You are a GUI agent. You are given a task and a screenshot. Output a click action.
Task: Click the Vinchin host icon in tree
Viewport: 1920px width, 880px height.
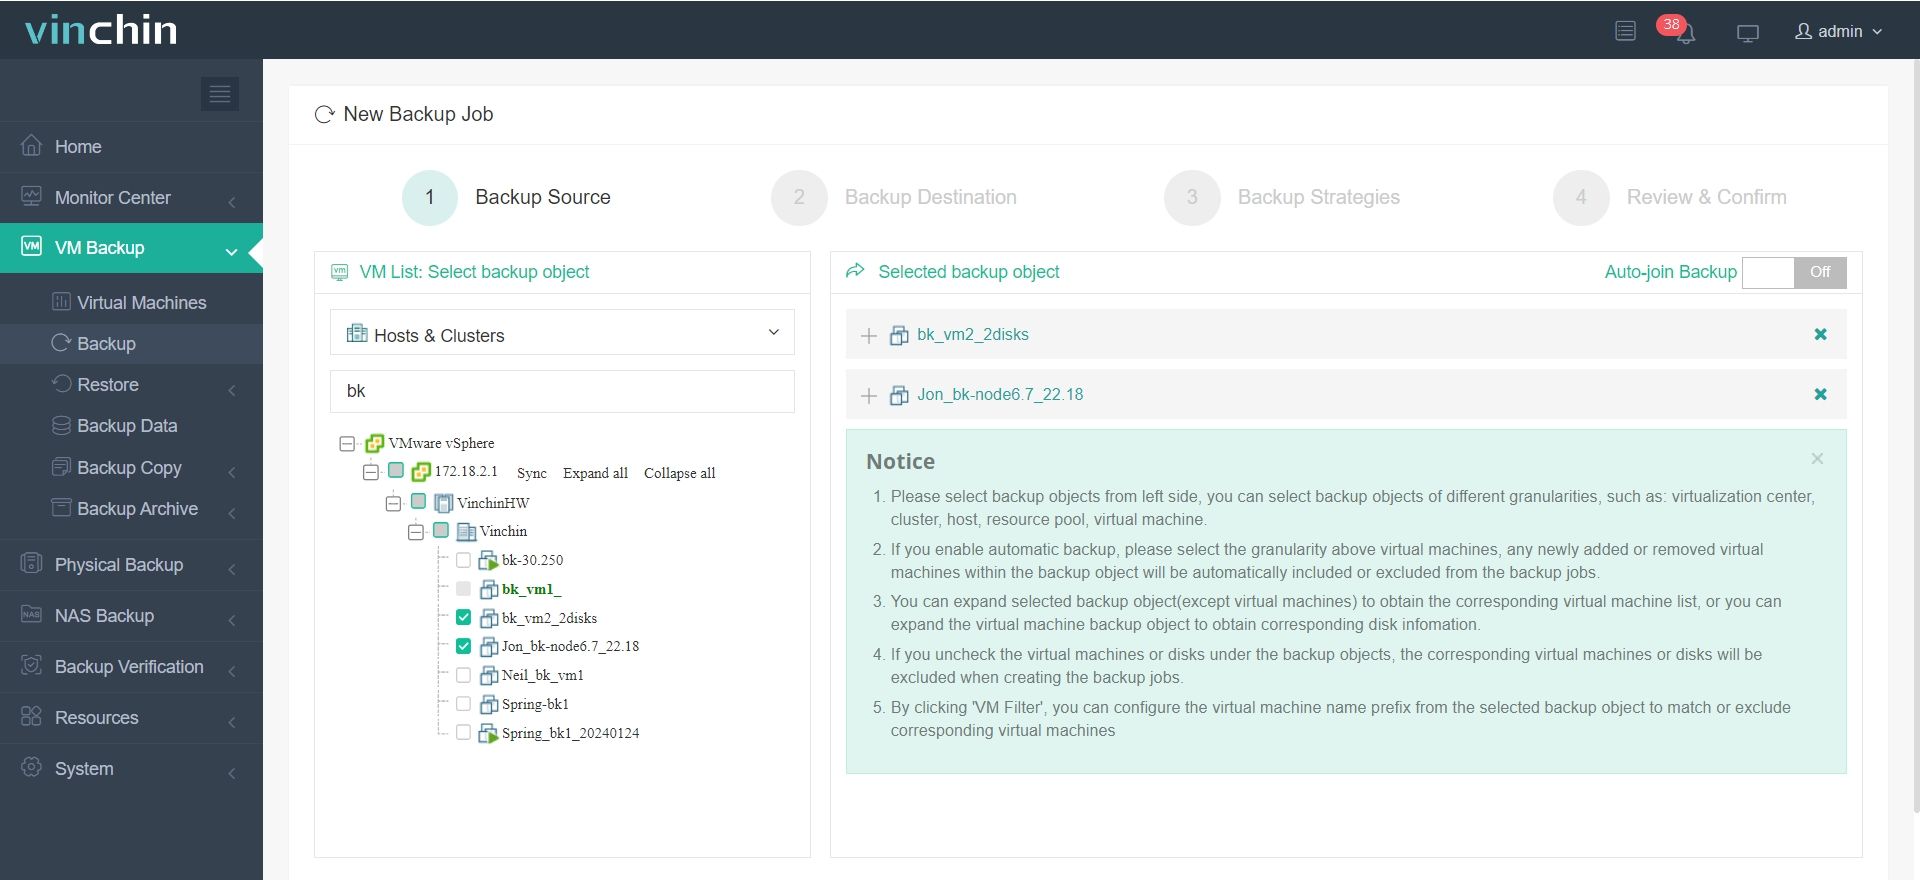pos(466,531)
